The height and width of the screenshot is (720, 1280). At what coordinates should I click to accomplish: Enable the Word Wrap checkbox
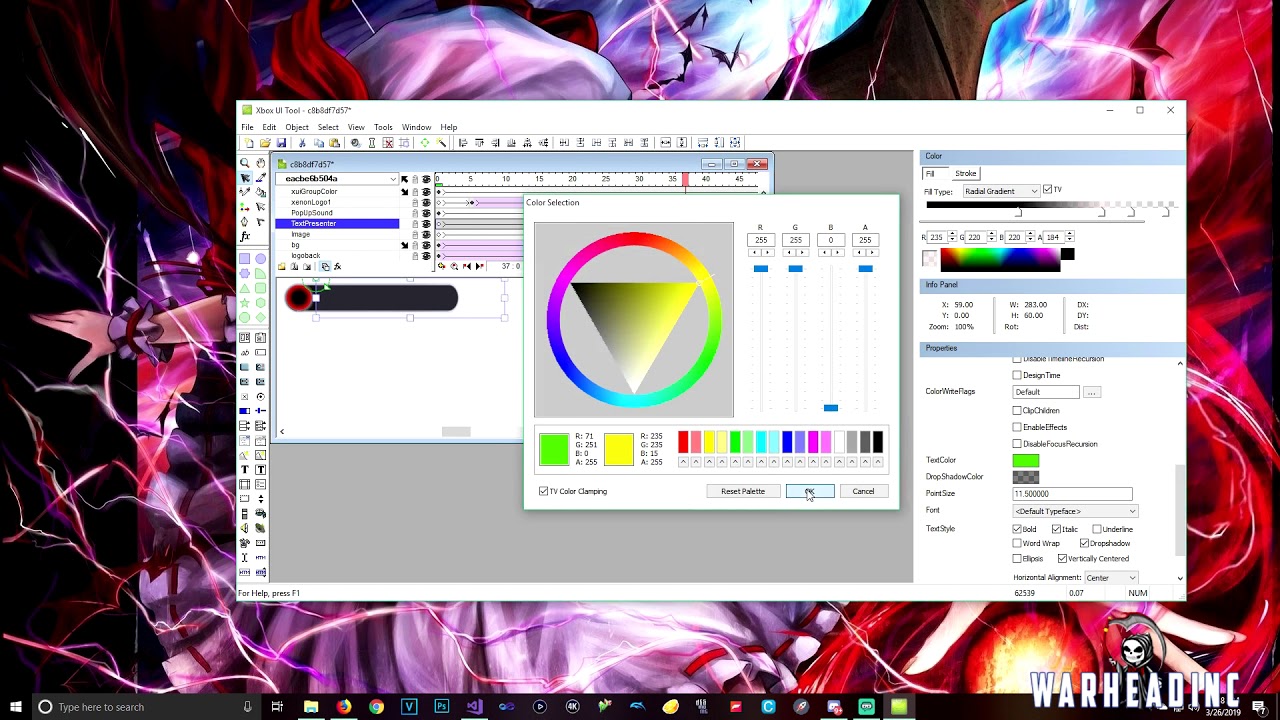tap(1017, 544)
